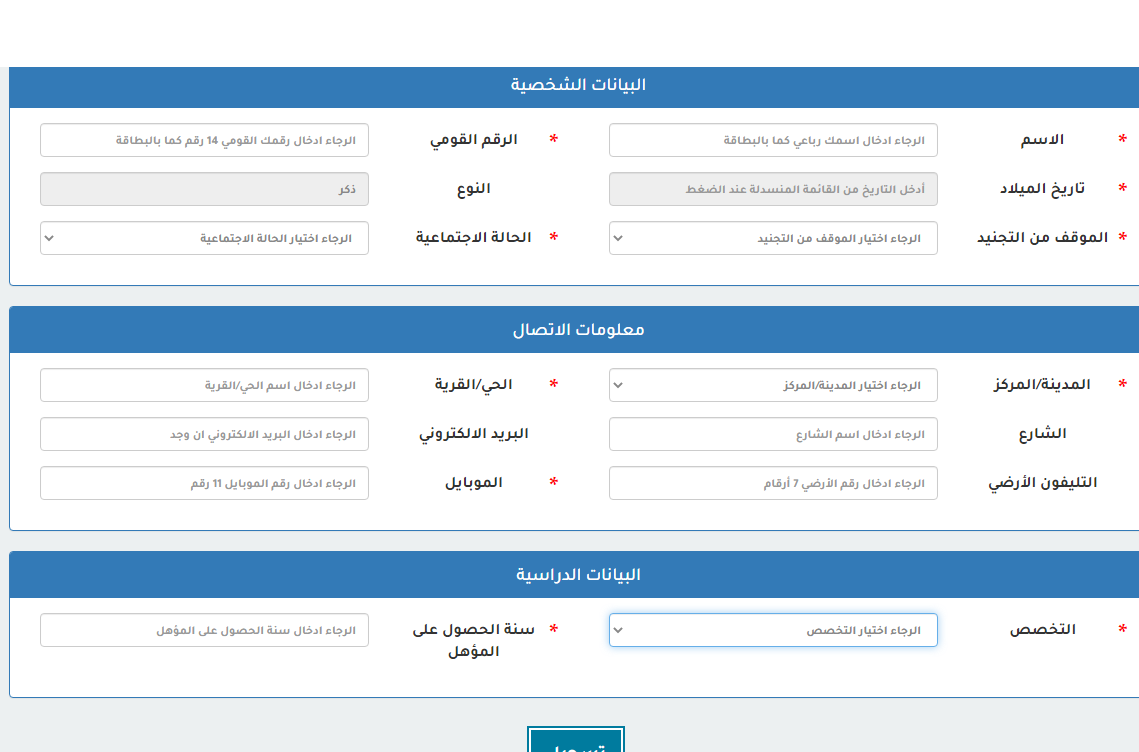This screenshot has width=1139, height=752.
Task: Click the البريد الالكتروني label text
Action: click(x=474, y=434)
